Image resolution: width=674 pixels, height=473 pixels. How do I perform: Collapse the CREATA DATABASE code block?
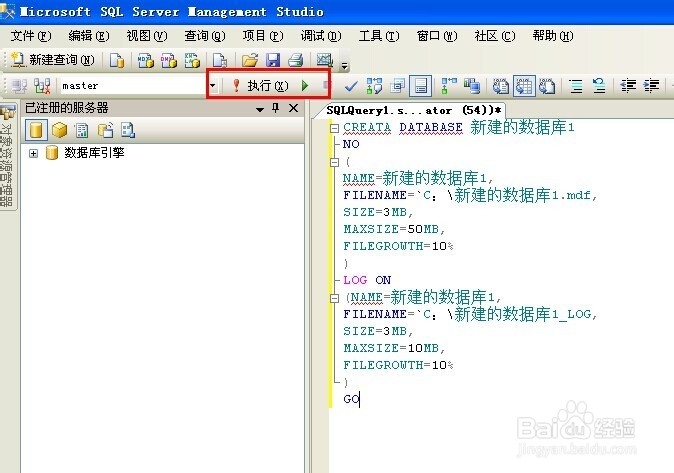[334, 128]
